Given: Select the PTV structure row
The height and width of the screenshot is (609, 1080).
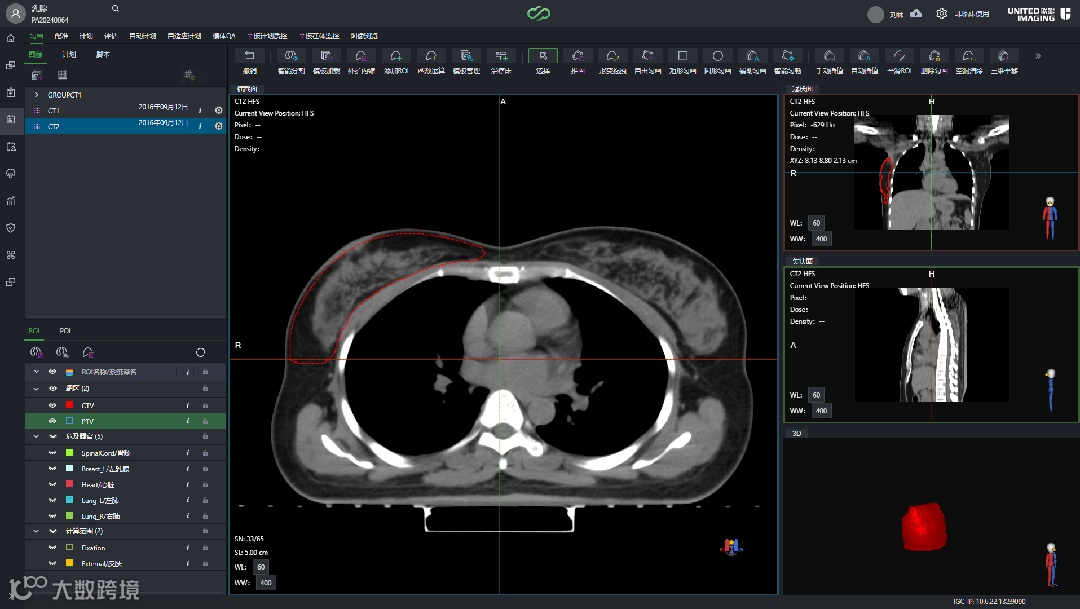Looking at the screenshot, I should click(x=125, y=421).
